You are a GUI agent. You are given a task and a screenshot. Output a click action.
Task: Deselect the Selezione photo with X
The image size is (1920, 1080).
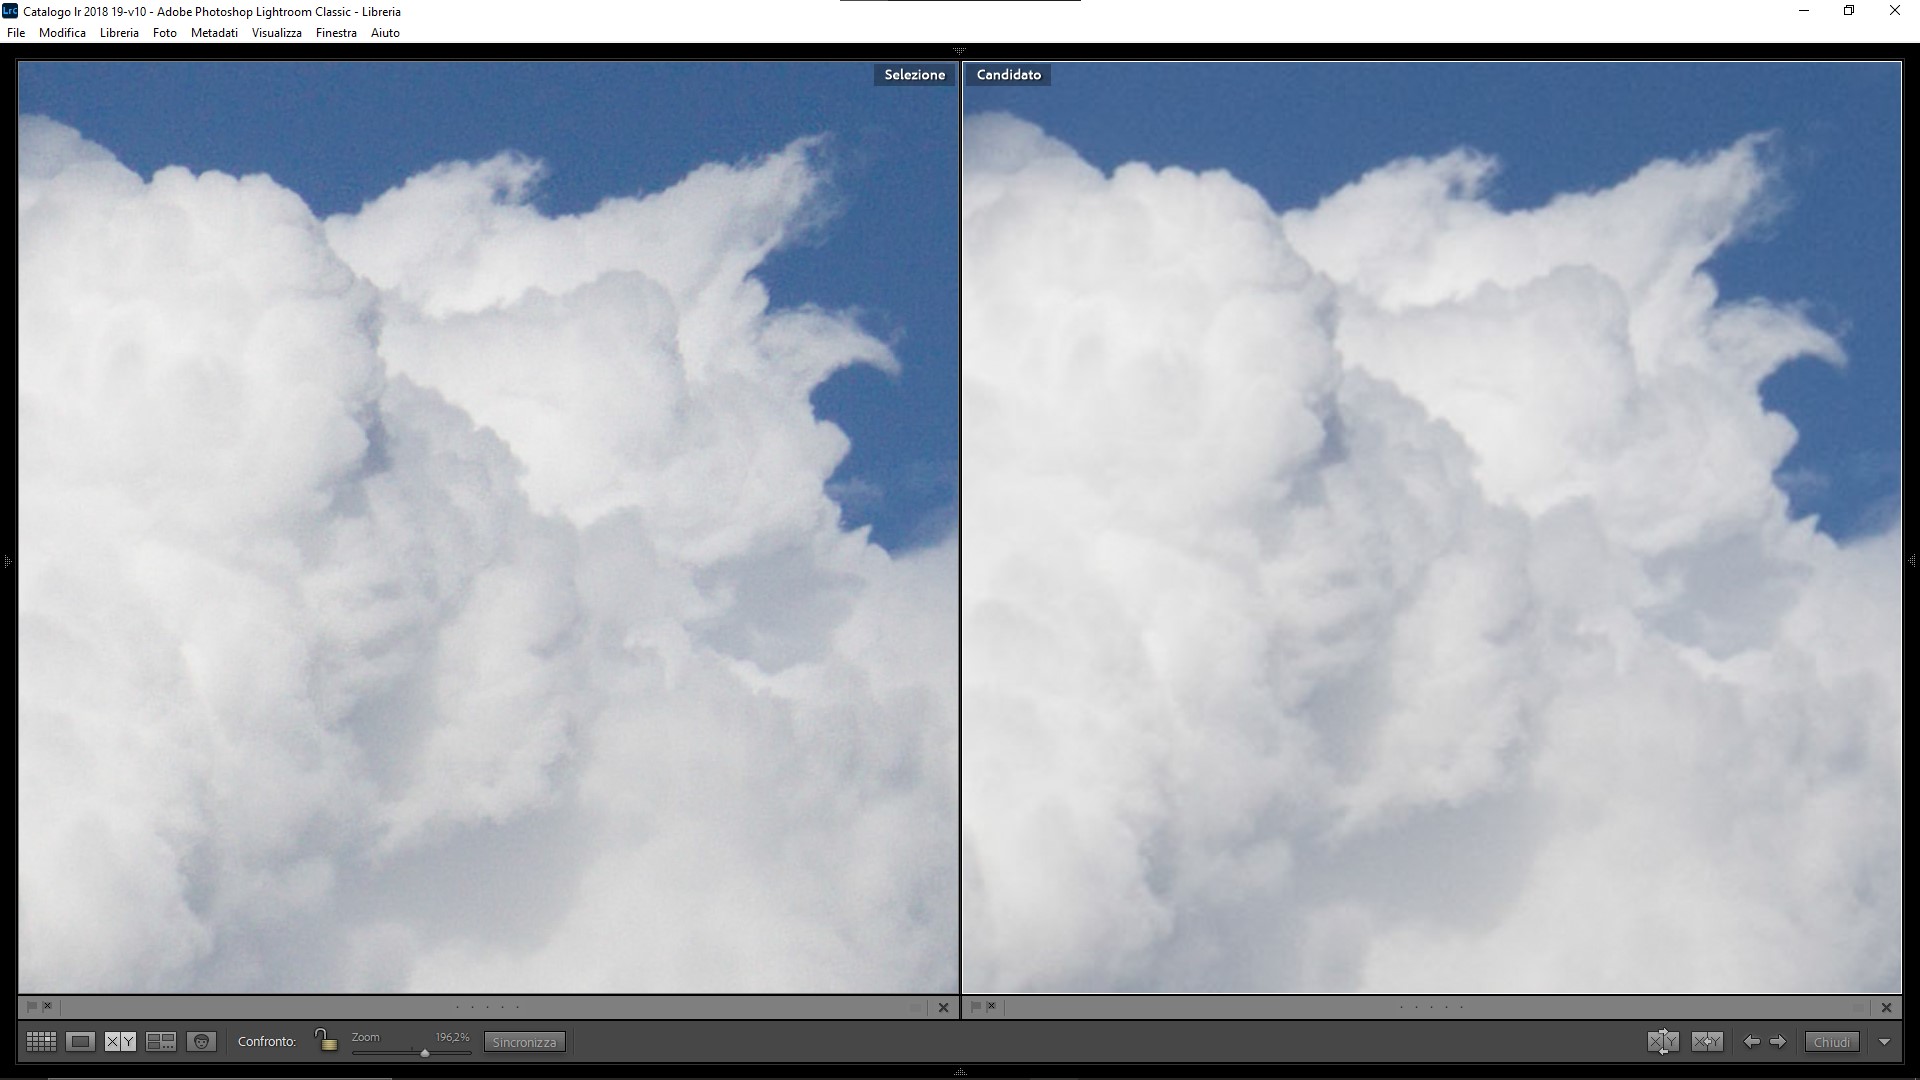point(943,1008)
